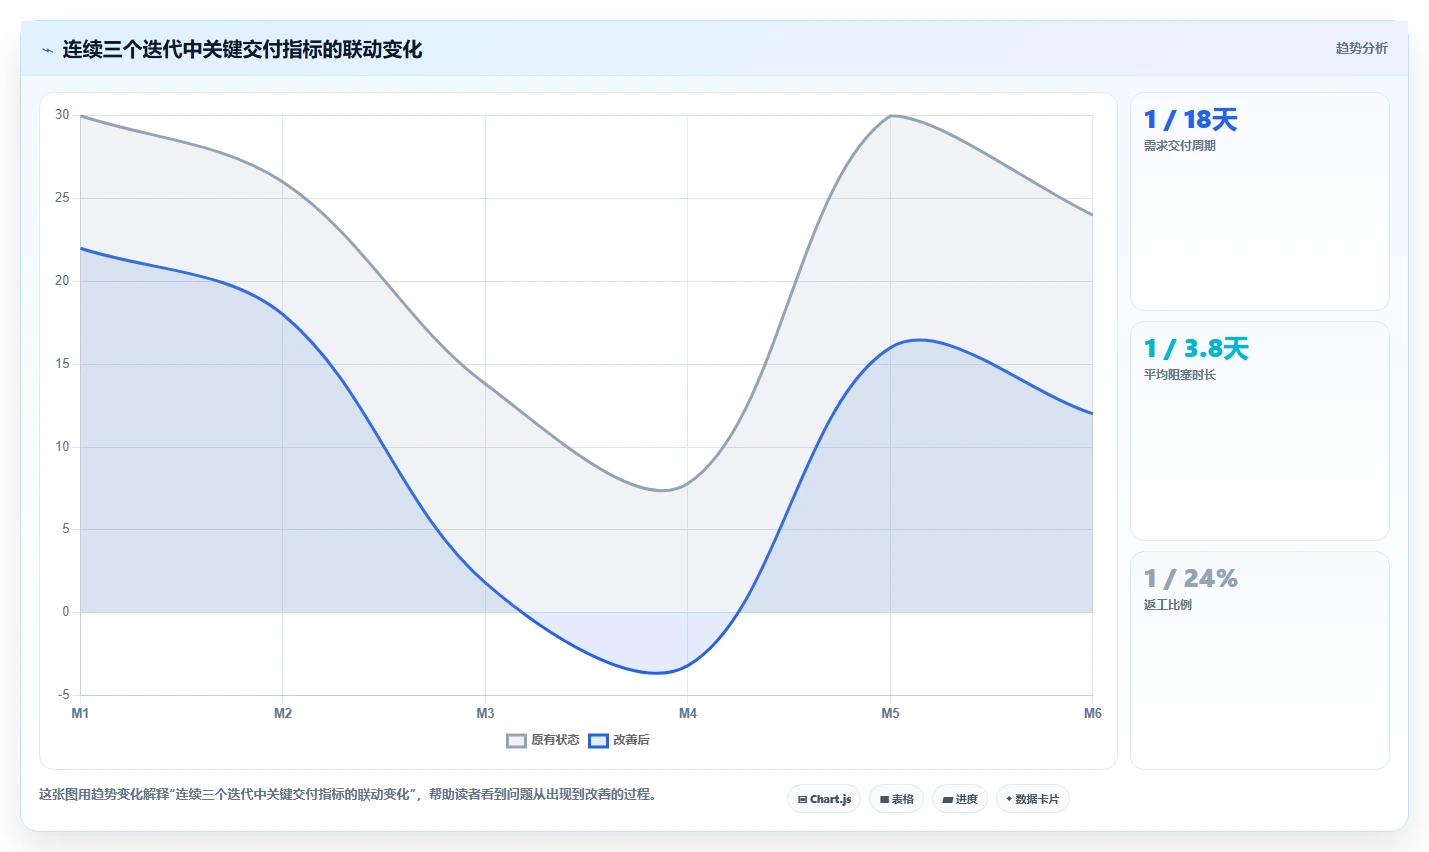Click the trend icon beside the chart title
The height and width of the screenshot is (852, 1429).
coord(47,50)
